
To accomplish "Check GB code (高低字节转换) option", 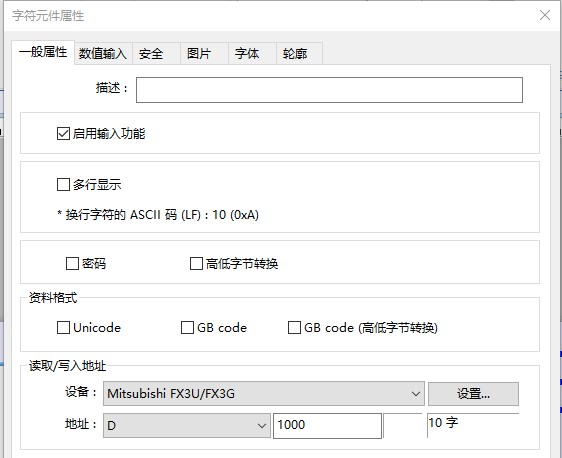I will coord(294,328).
